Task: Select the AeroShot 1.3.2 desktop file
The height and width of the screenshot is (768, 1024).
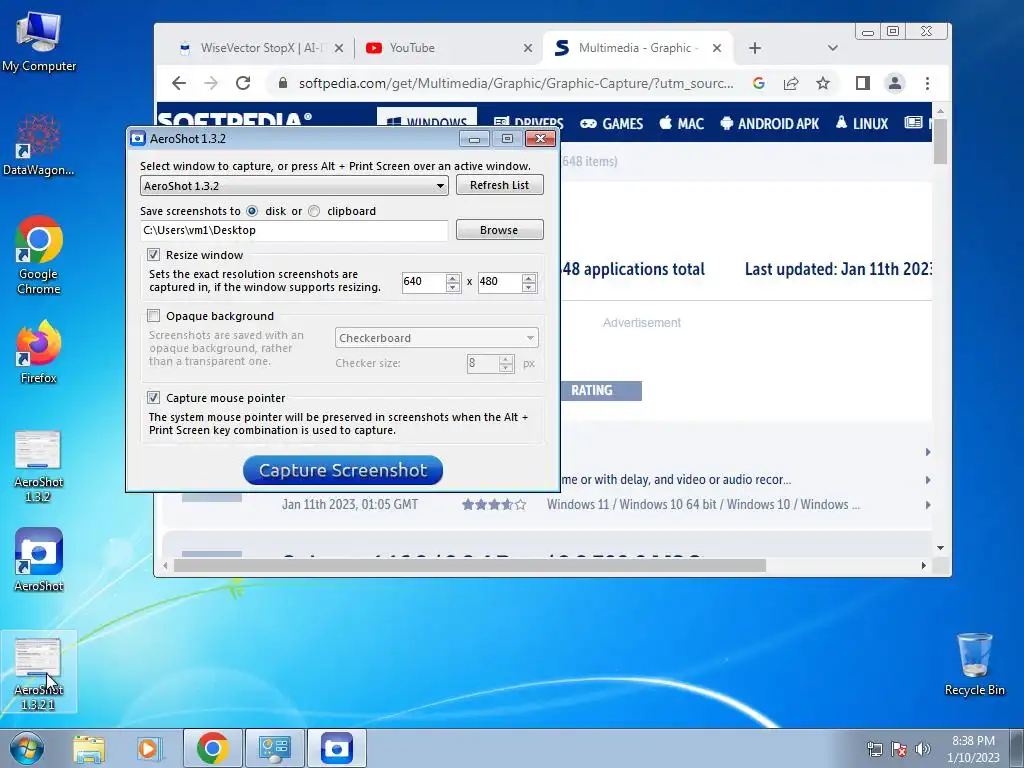Action: 39,466
